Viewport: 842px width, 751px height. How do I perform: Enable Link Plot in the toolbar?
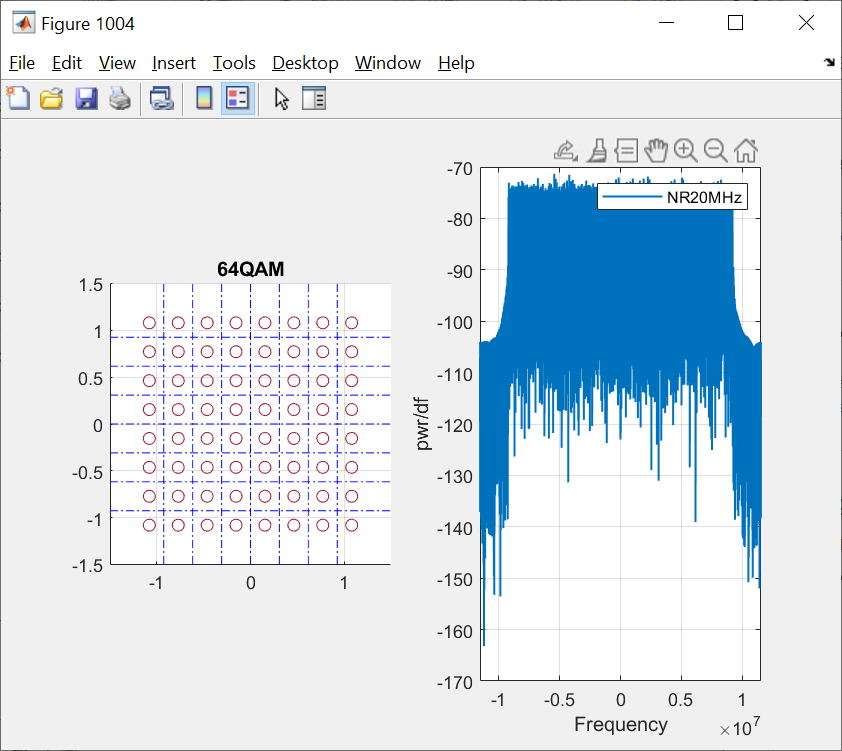[x=161, y=98]
